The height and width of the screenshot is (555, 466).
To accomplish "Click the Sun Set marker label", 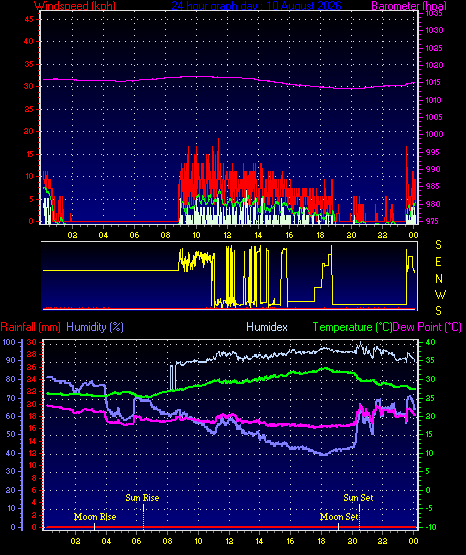I will (358, 498).
